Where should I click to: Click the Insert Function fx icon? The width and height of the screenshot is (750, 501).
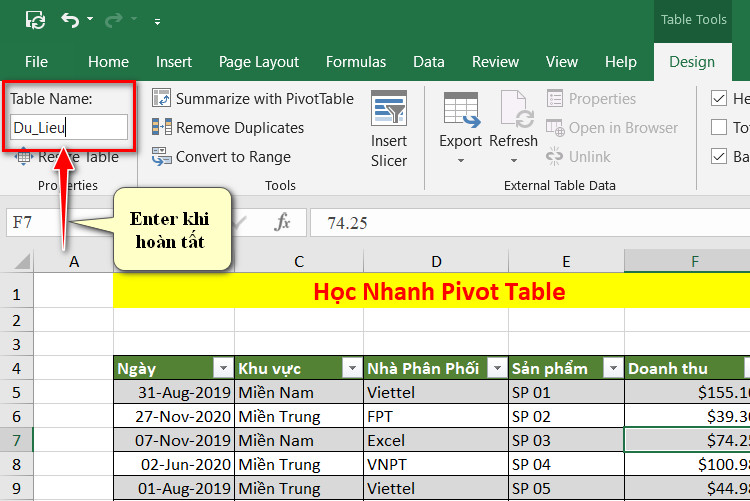click(282, 223)
